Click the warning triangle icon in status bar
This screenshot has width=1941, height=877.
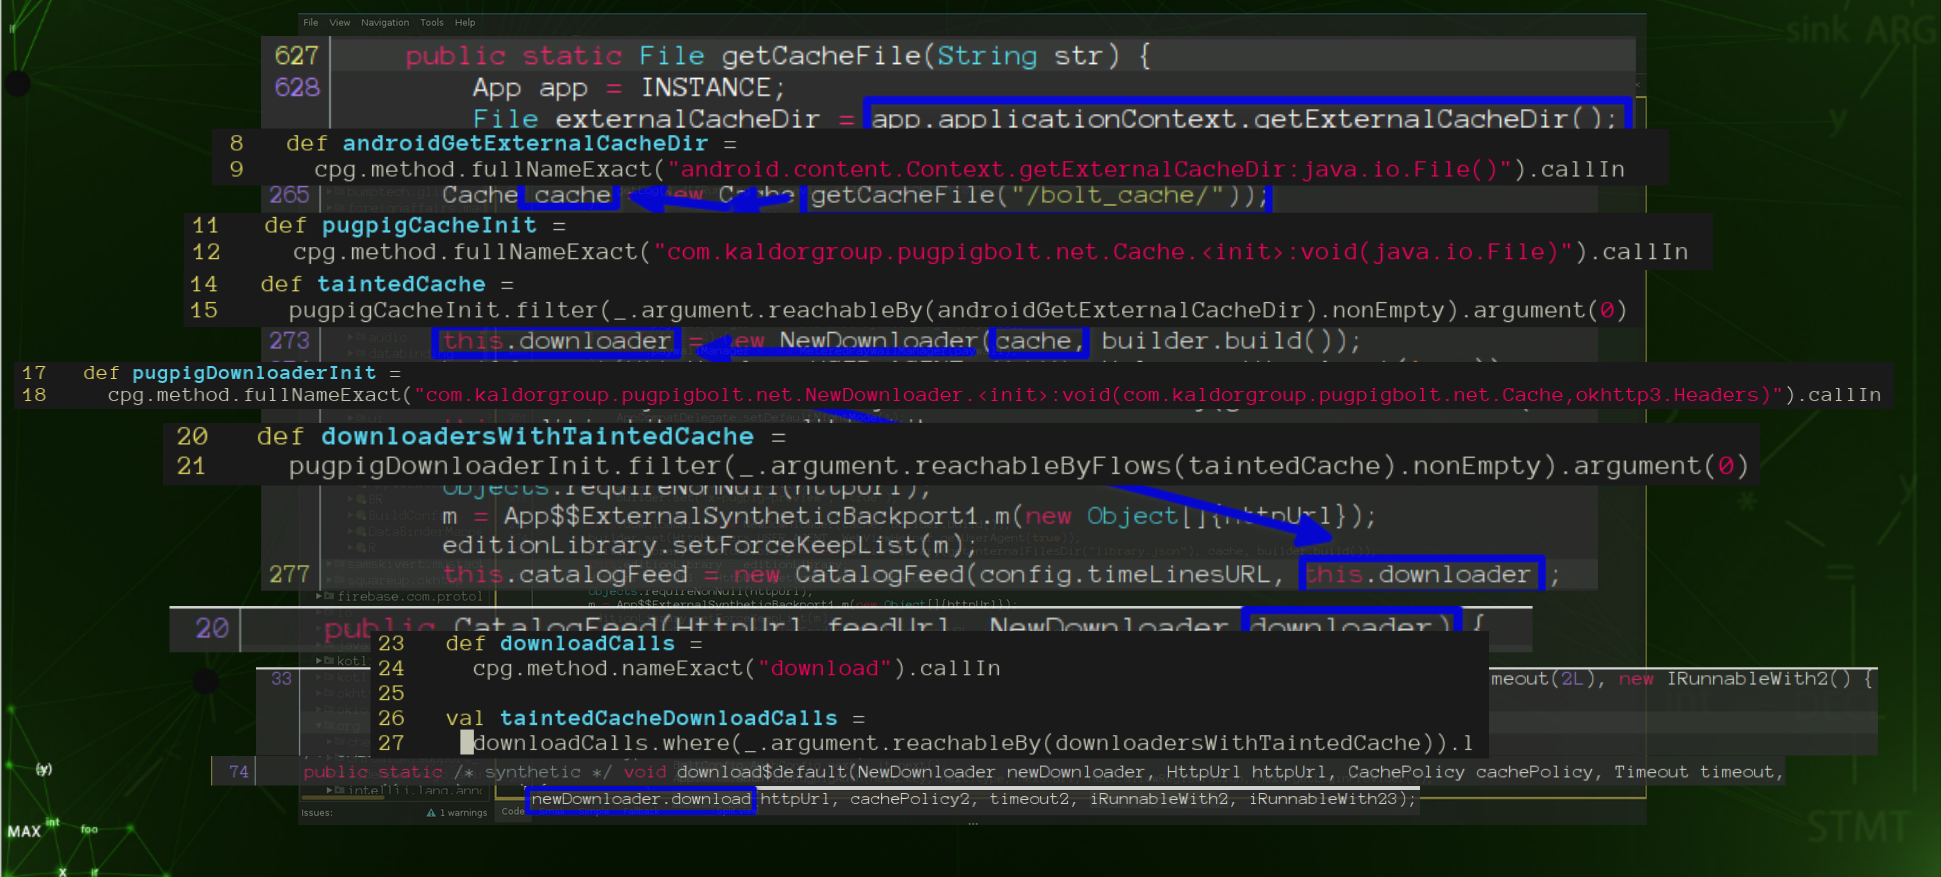(x=431, y=813)
